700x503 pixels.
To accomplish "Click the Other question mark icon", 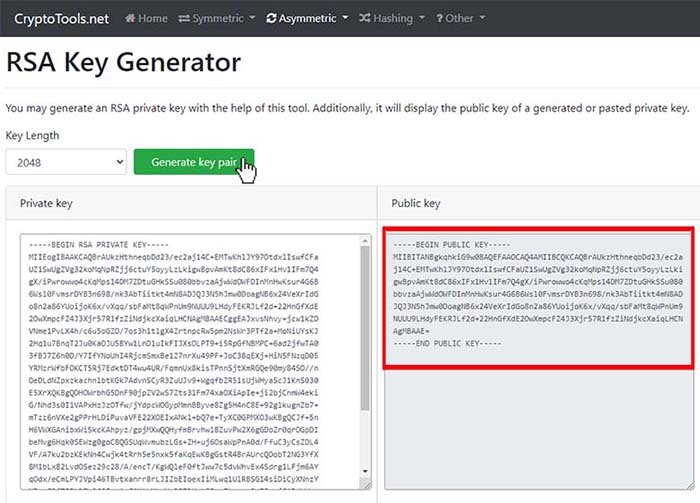I will [x=440, y=18].
